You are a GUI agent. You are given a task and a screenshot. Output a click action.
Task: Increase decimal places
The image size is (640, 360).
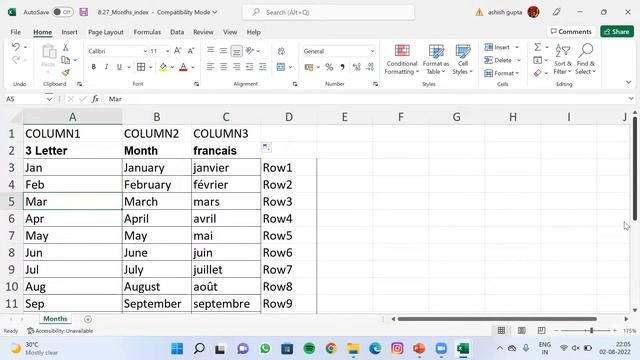356,67
